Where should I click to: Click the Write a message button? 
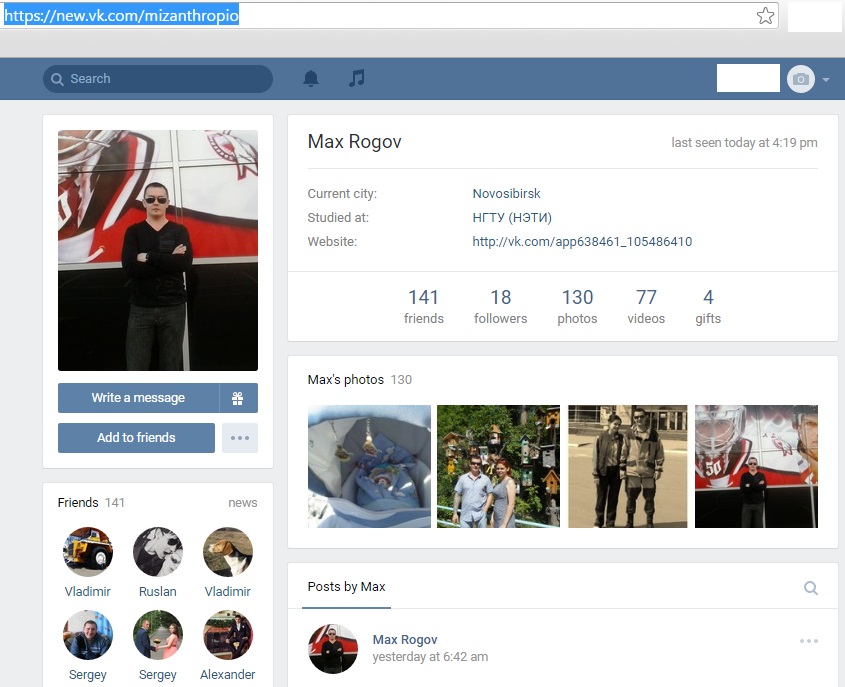138,398
